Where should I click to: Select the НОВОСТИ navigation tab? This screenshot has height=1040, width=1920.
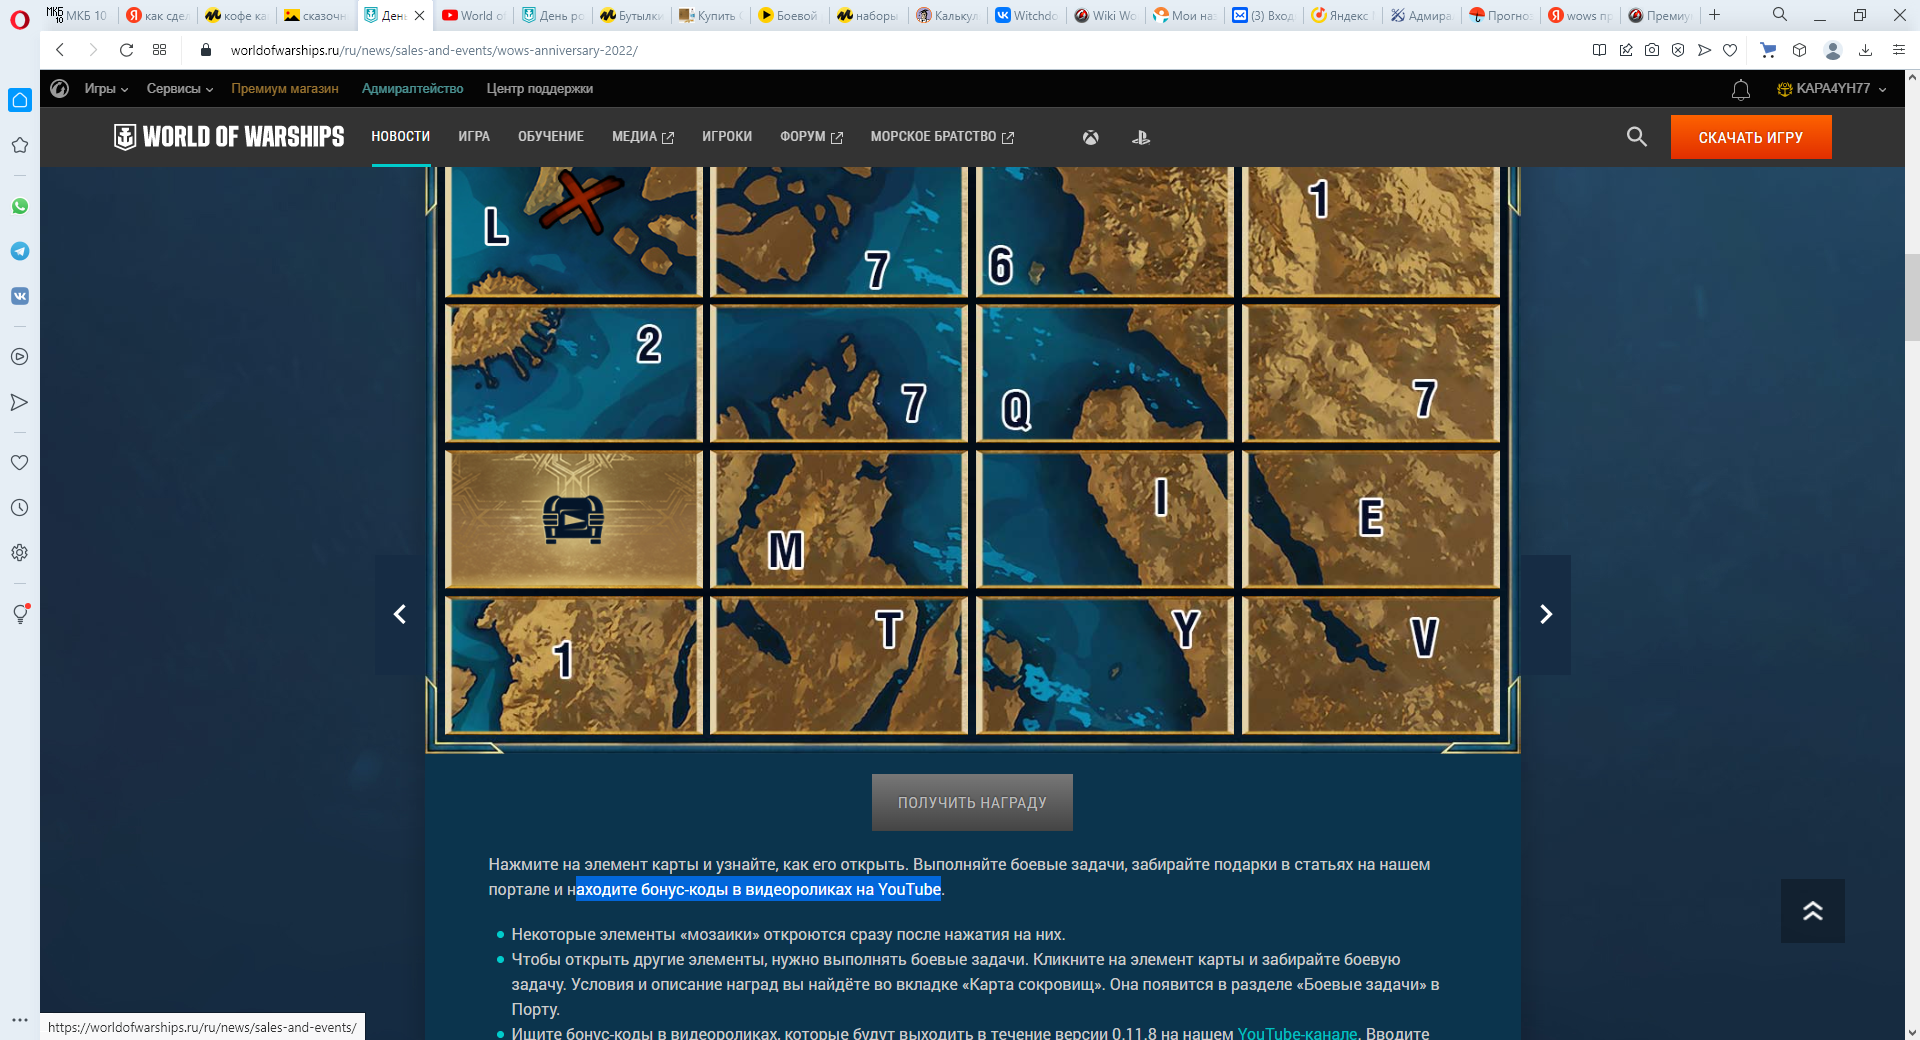point(401,137)
